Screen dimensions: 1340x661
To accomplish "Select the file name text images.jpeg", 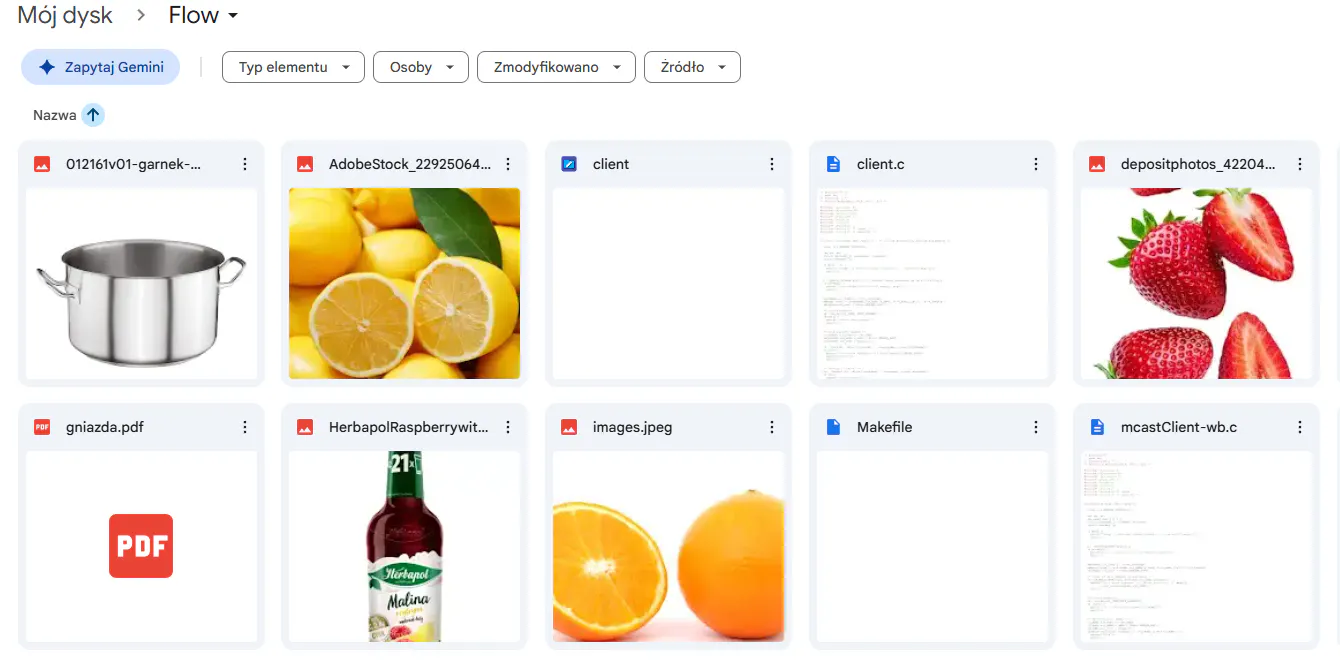I will pos(632,427).
